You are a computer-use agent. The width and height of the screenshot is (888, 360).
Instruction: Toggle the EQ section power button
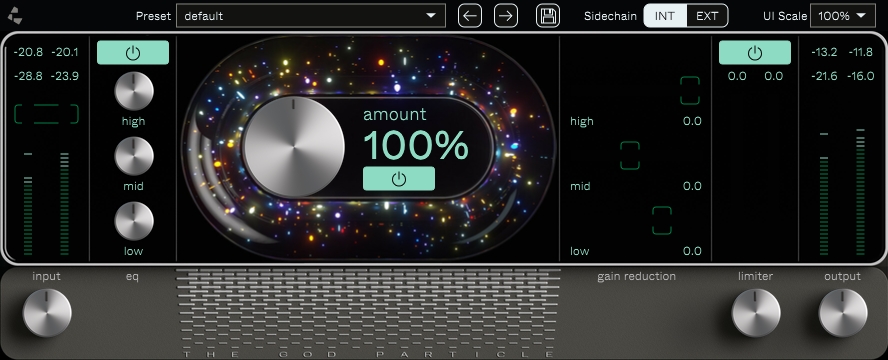pos(133,53)
